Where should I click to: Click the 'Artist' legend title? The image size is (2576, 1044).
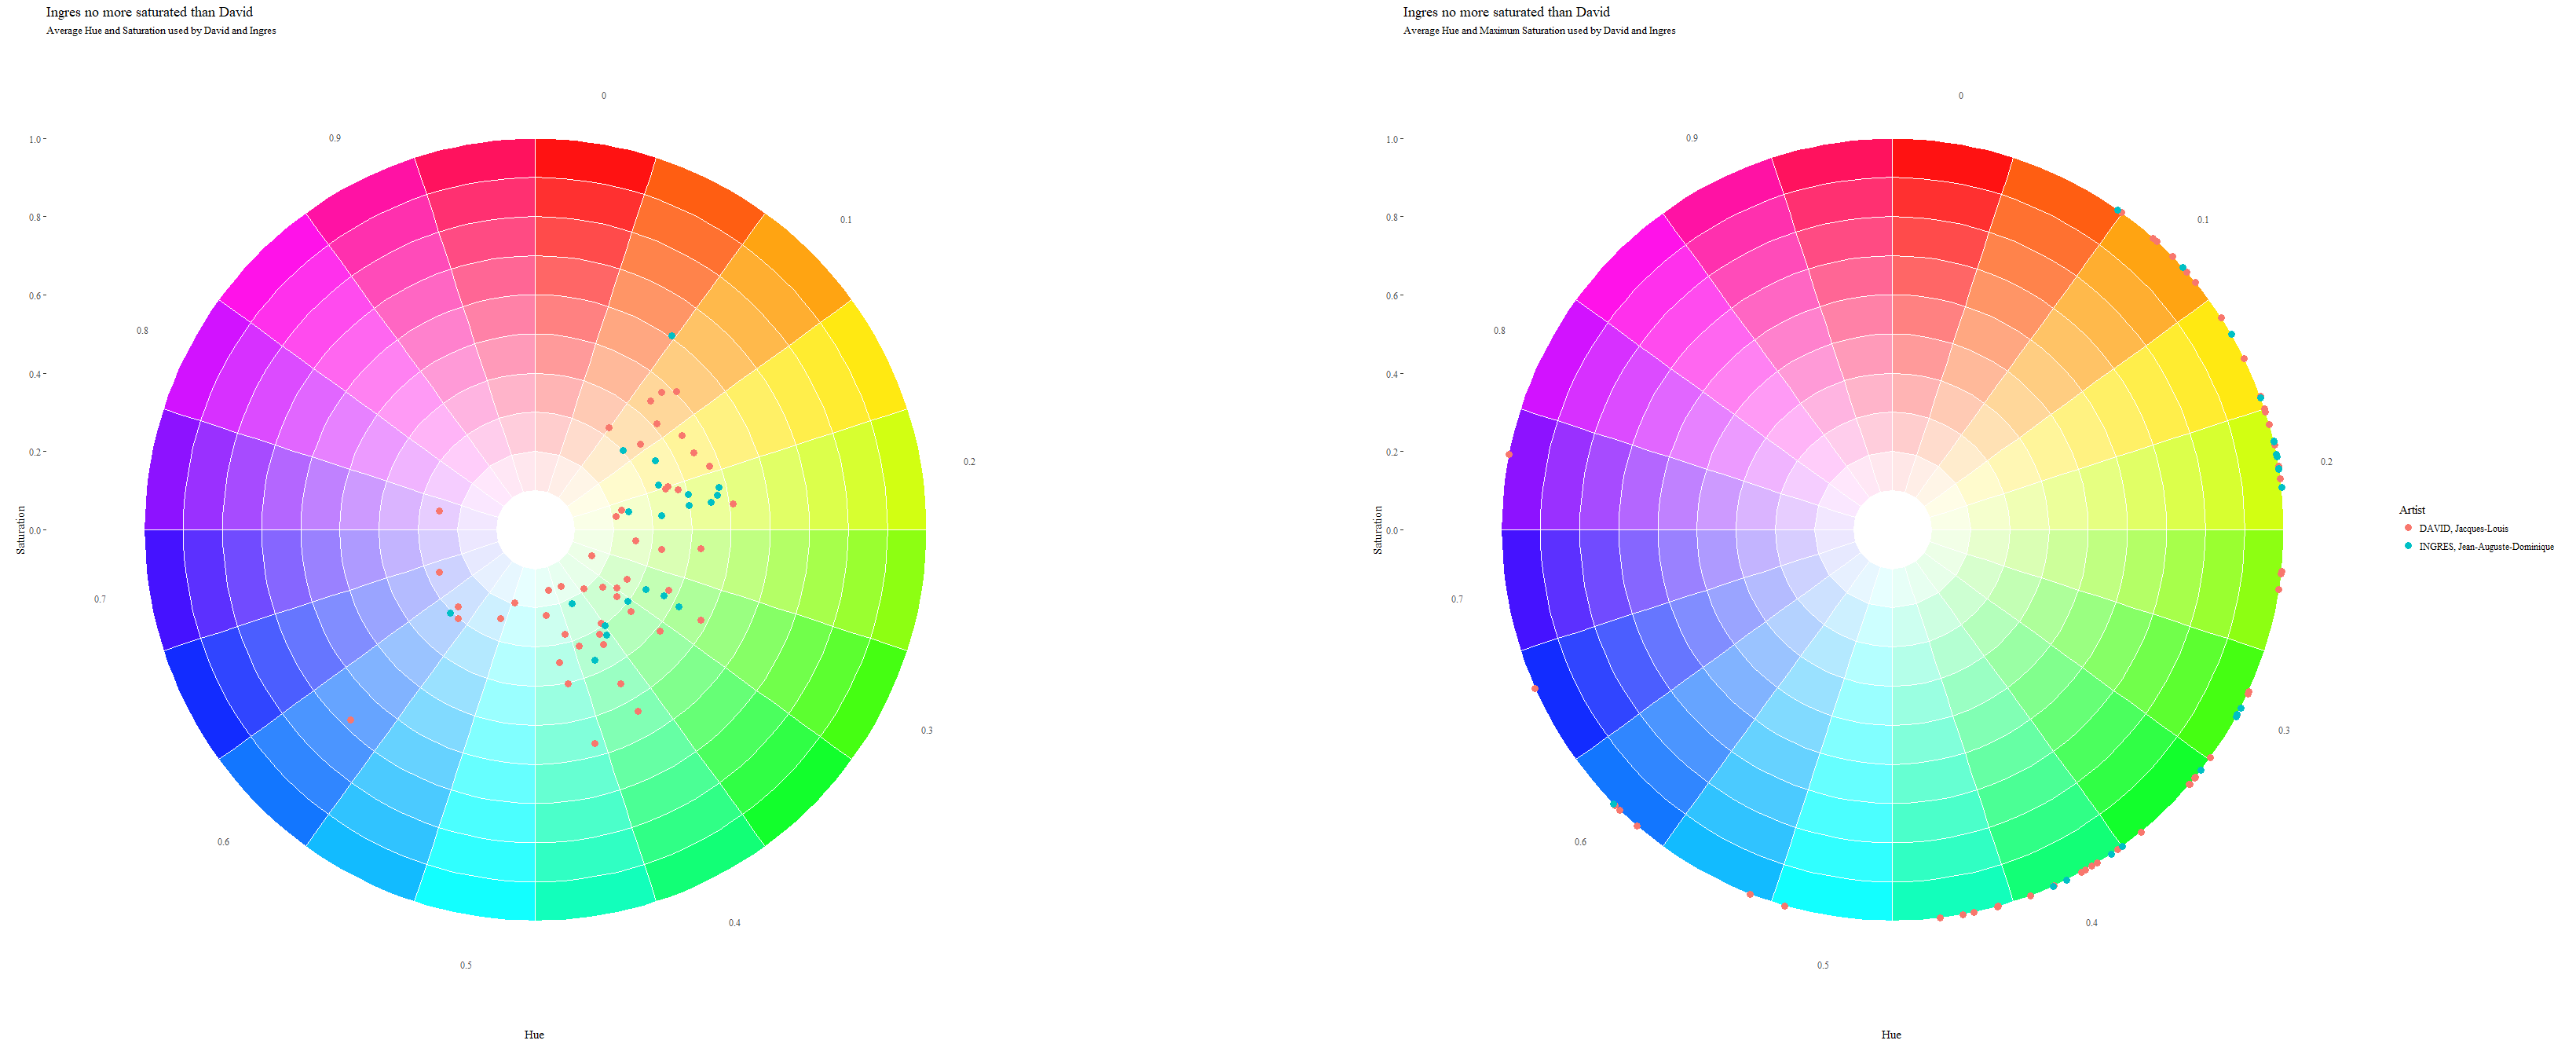point(2411,510)
